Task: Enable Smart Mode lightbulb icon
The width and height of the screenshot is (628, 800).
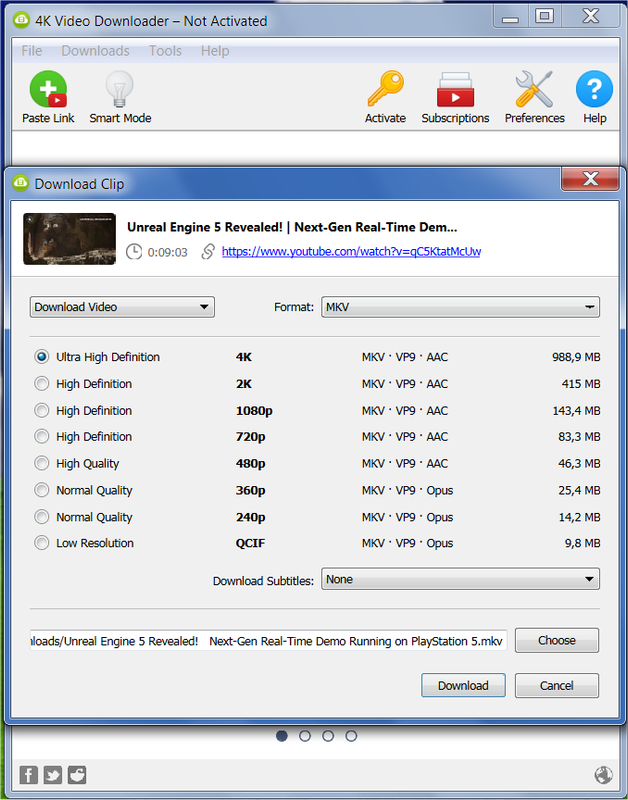Action: (x=119, y=89)
